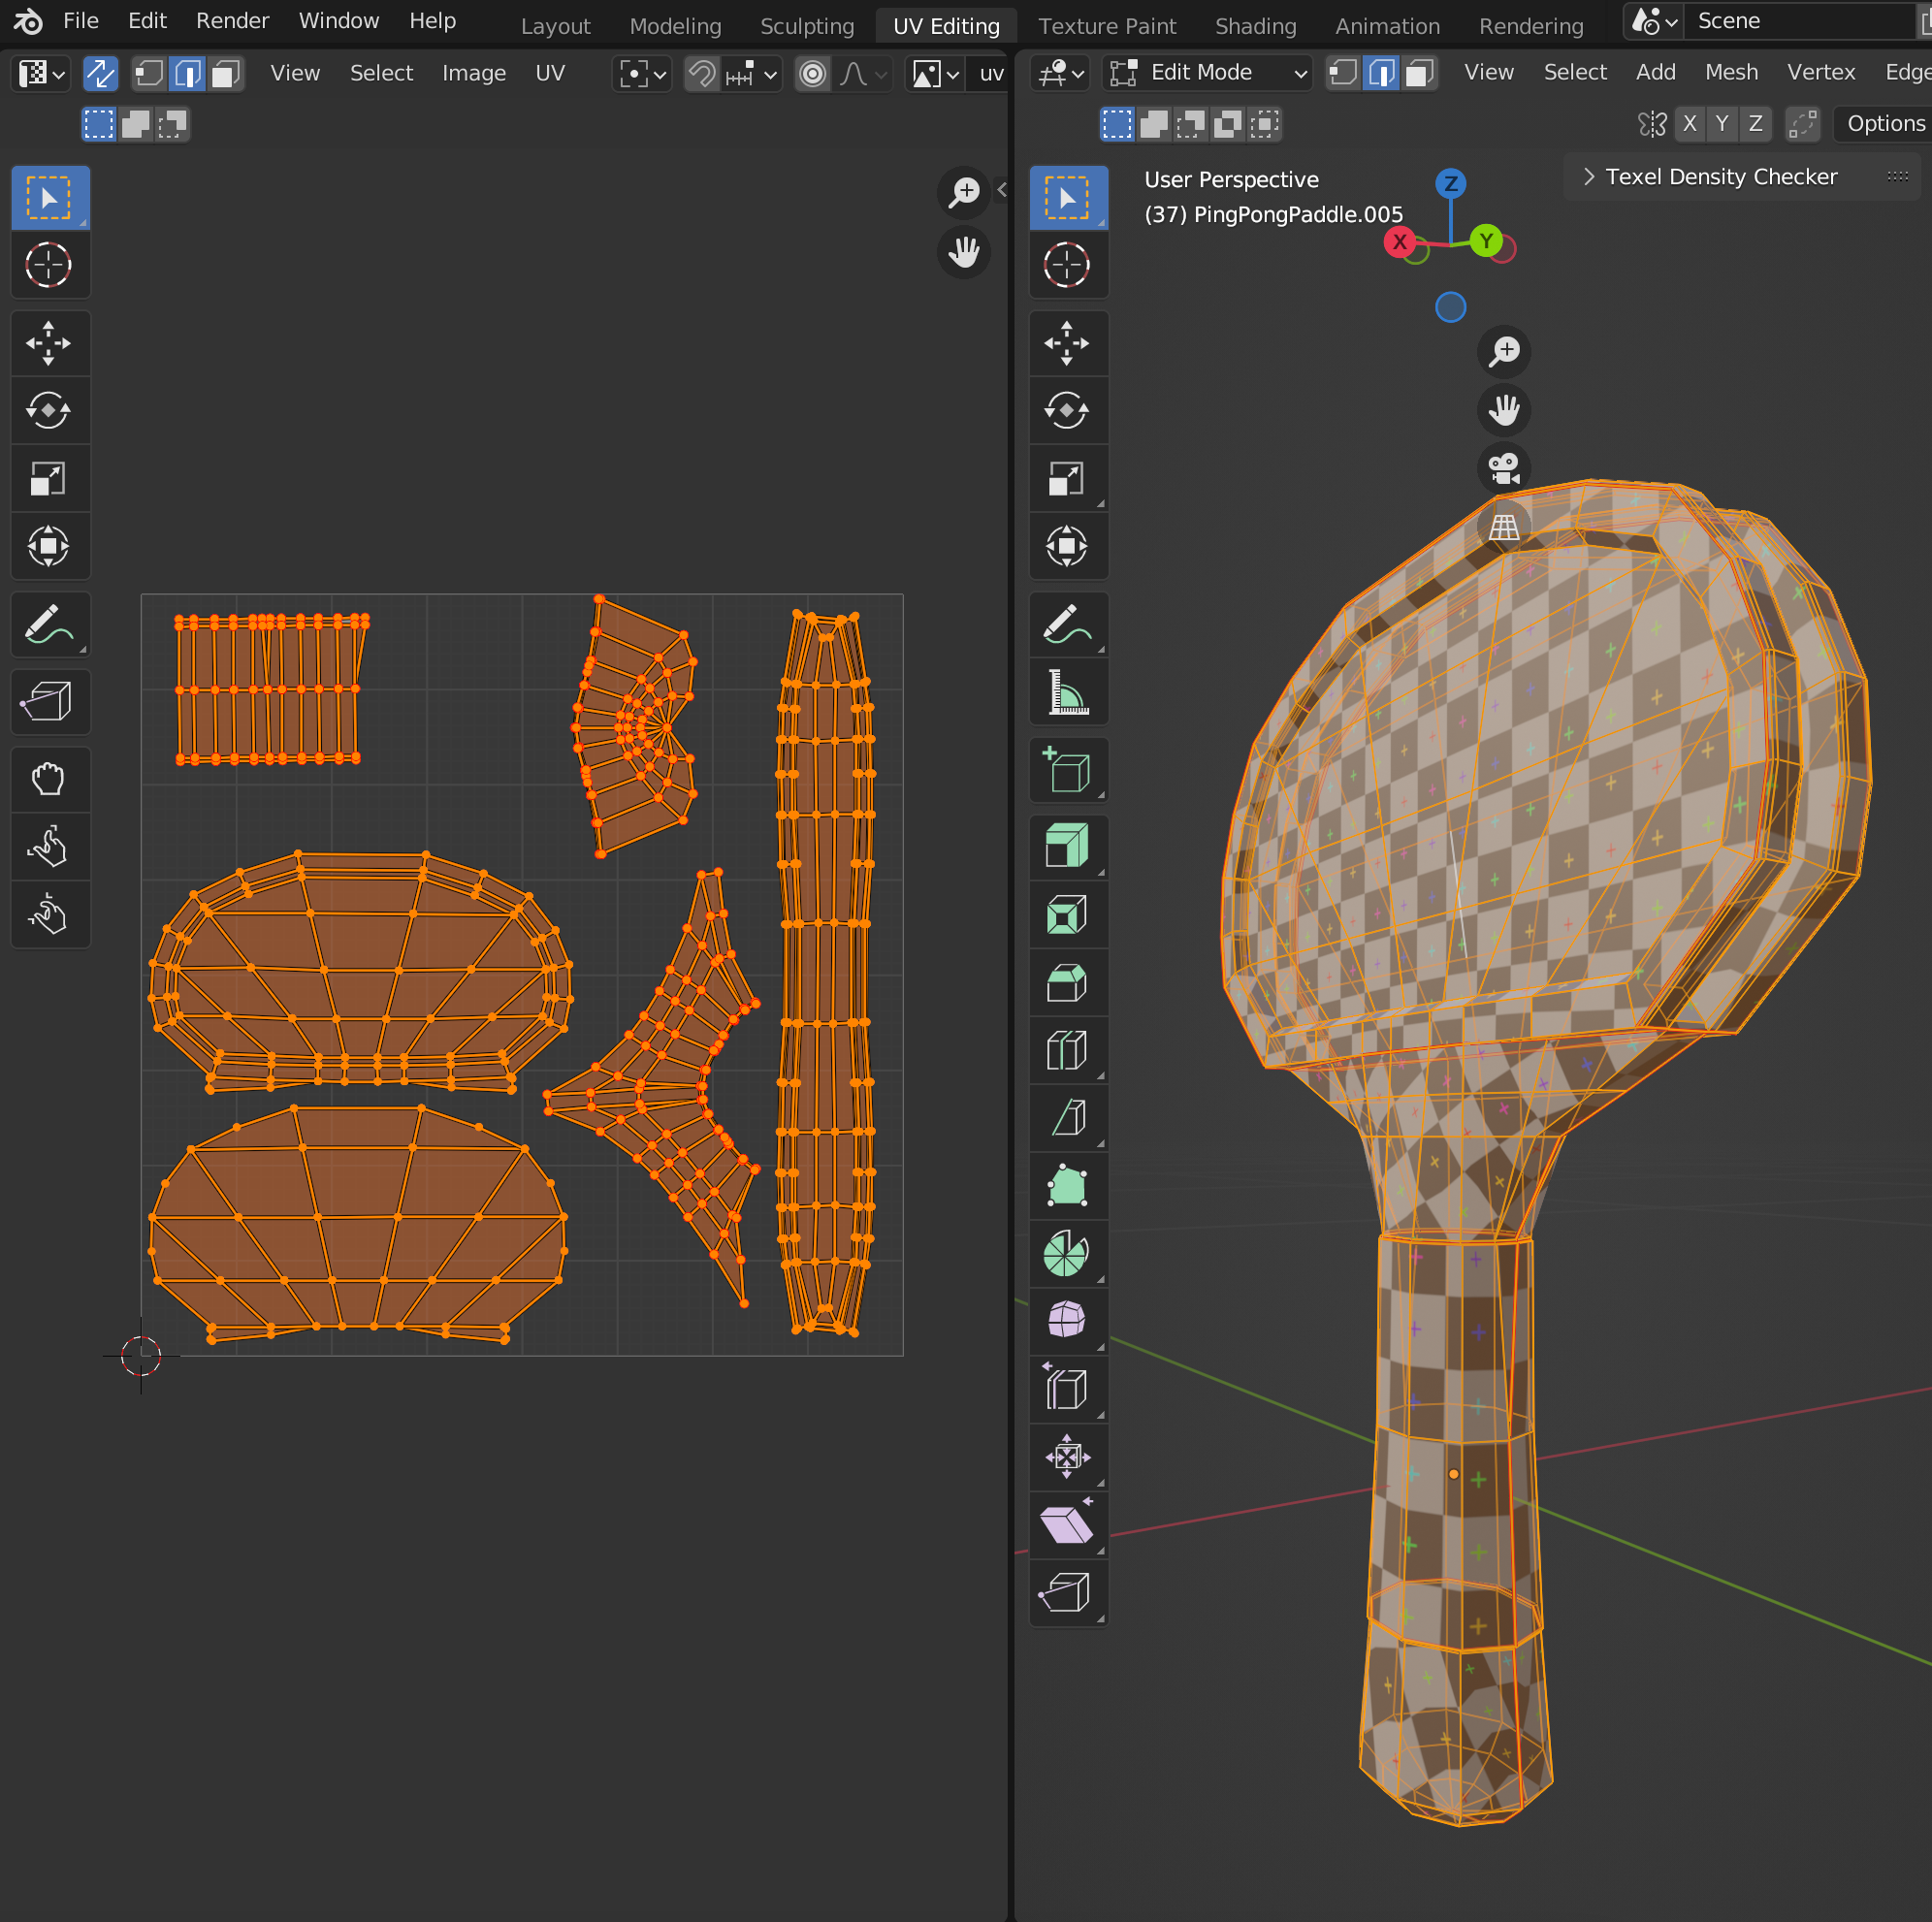Toggle the Proportional Editing icon
This screenshot has width=1932, height=1922.
(x=811, y=72)
